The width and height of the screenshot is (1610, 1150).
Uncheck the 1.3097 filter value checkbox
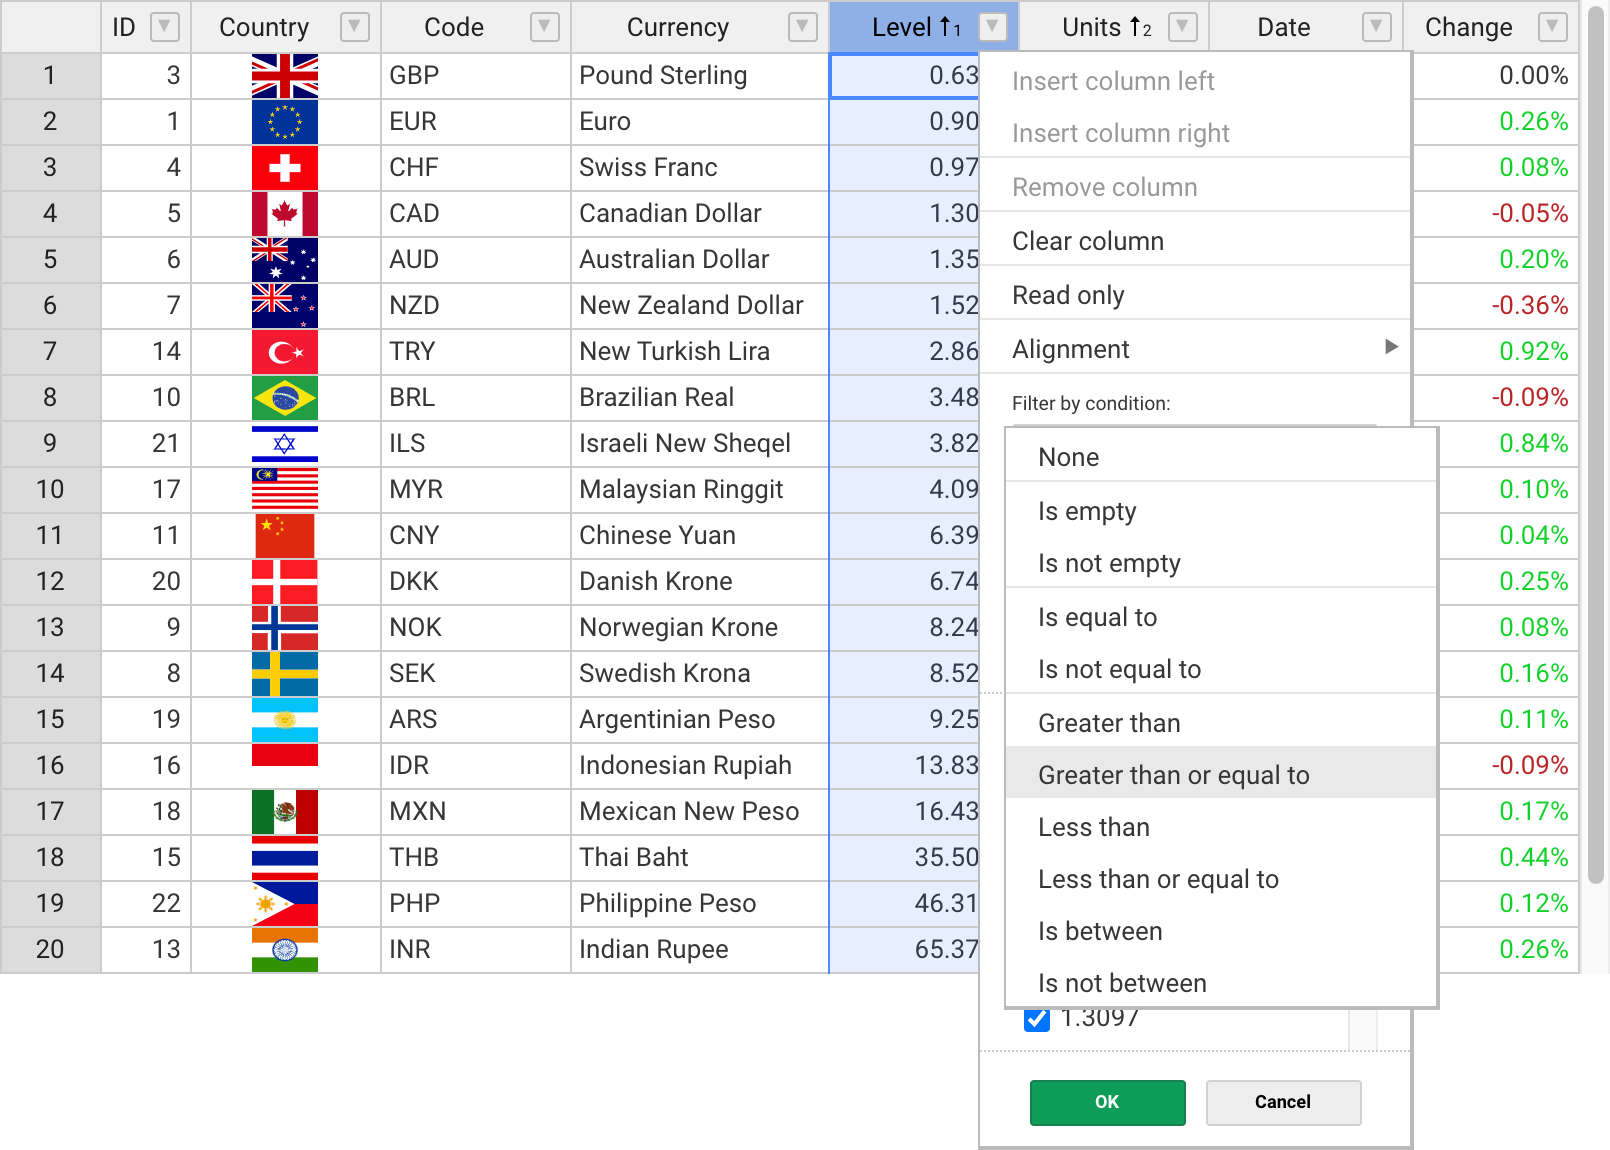[x=1037, y=1020]
